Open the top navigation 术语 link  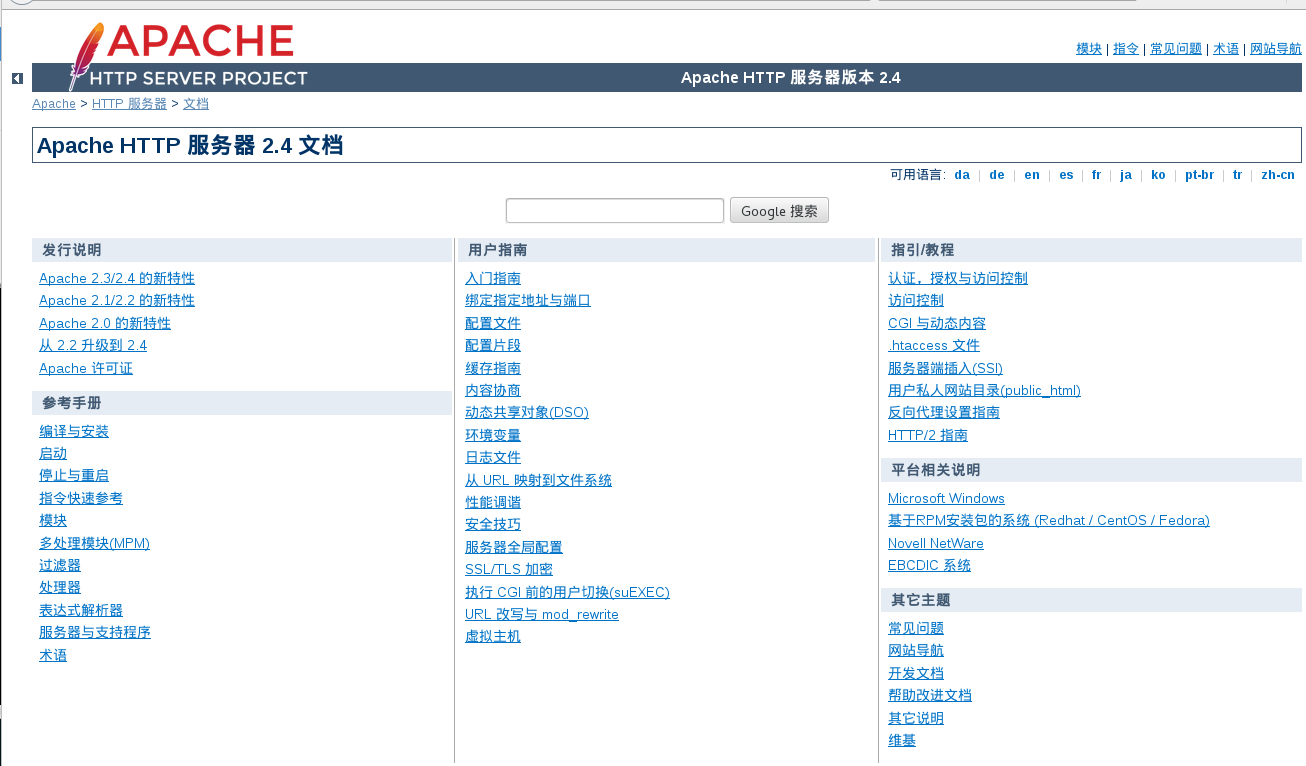click(x=1226, y=48)
